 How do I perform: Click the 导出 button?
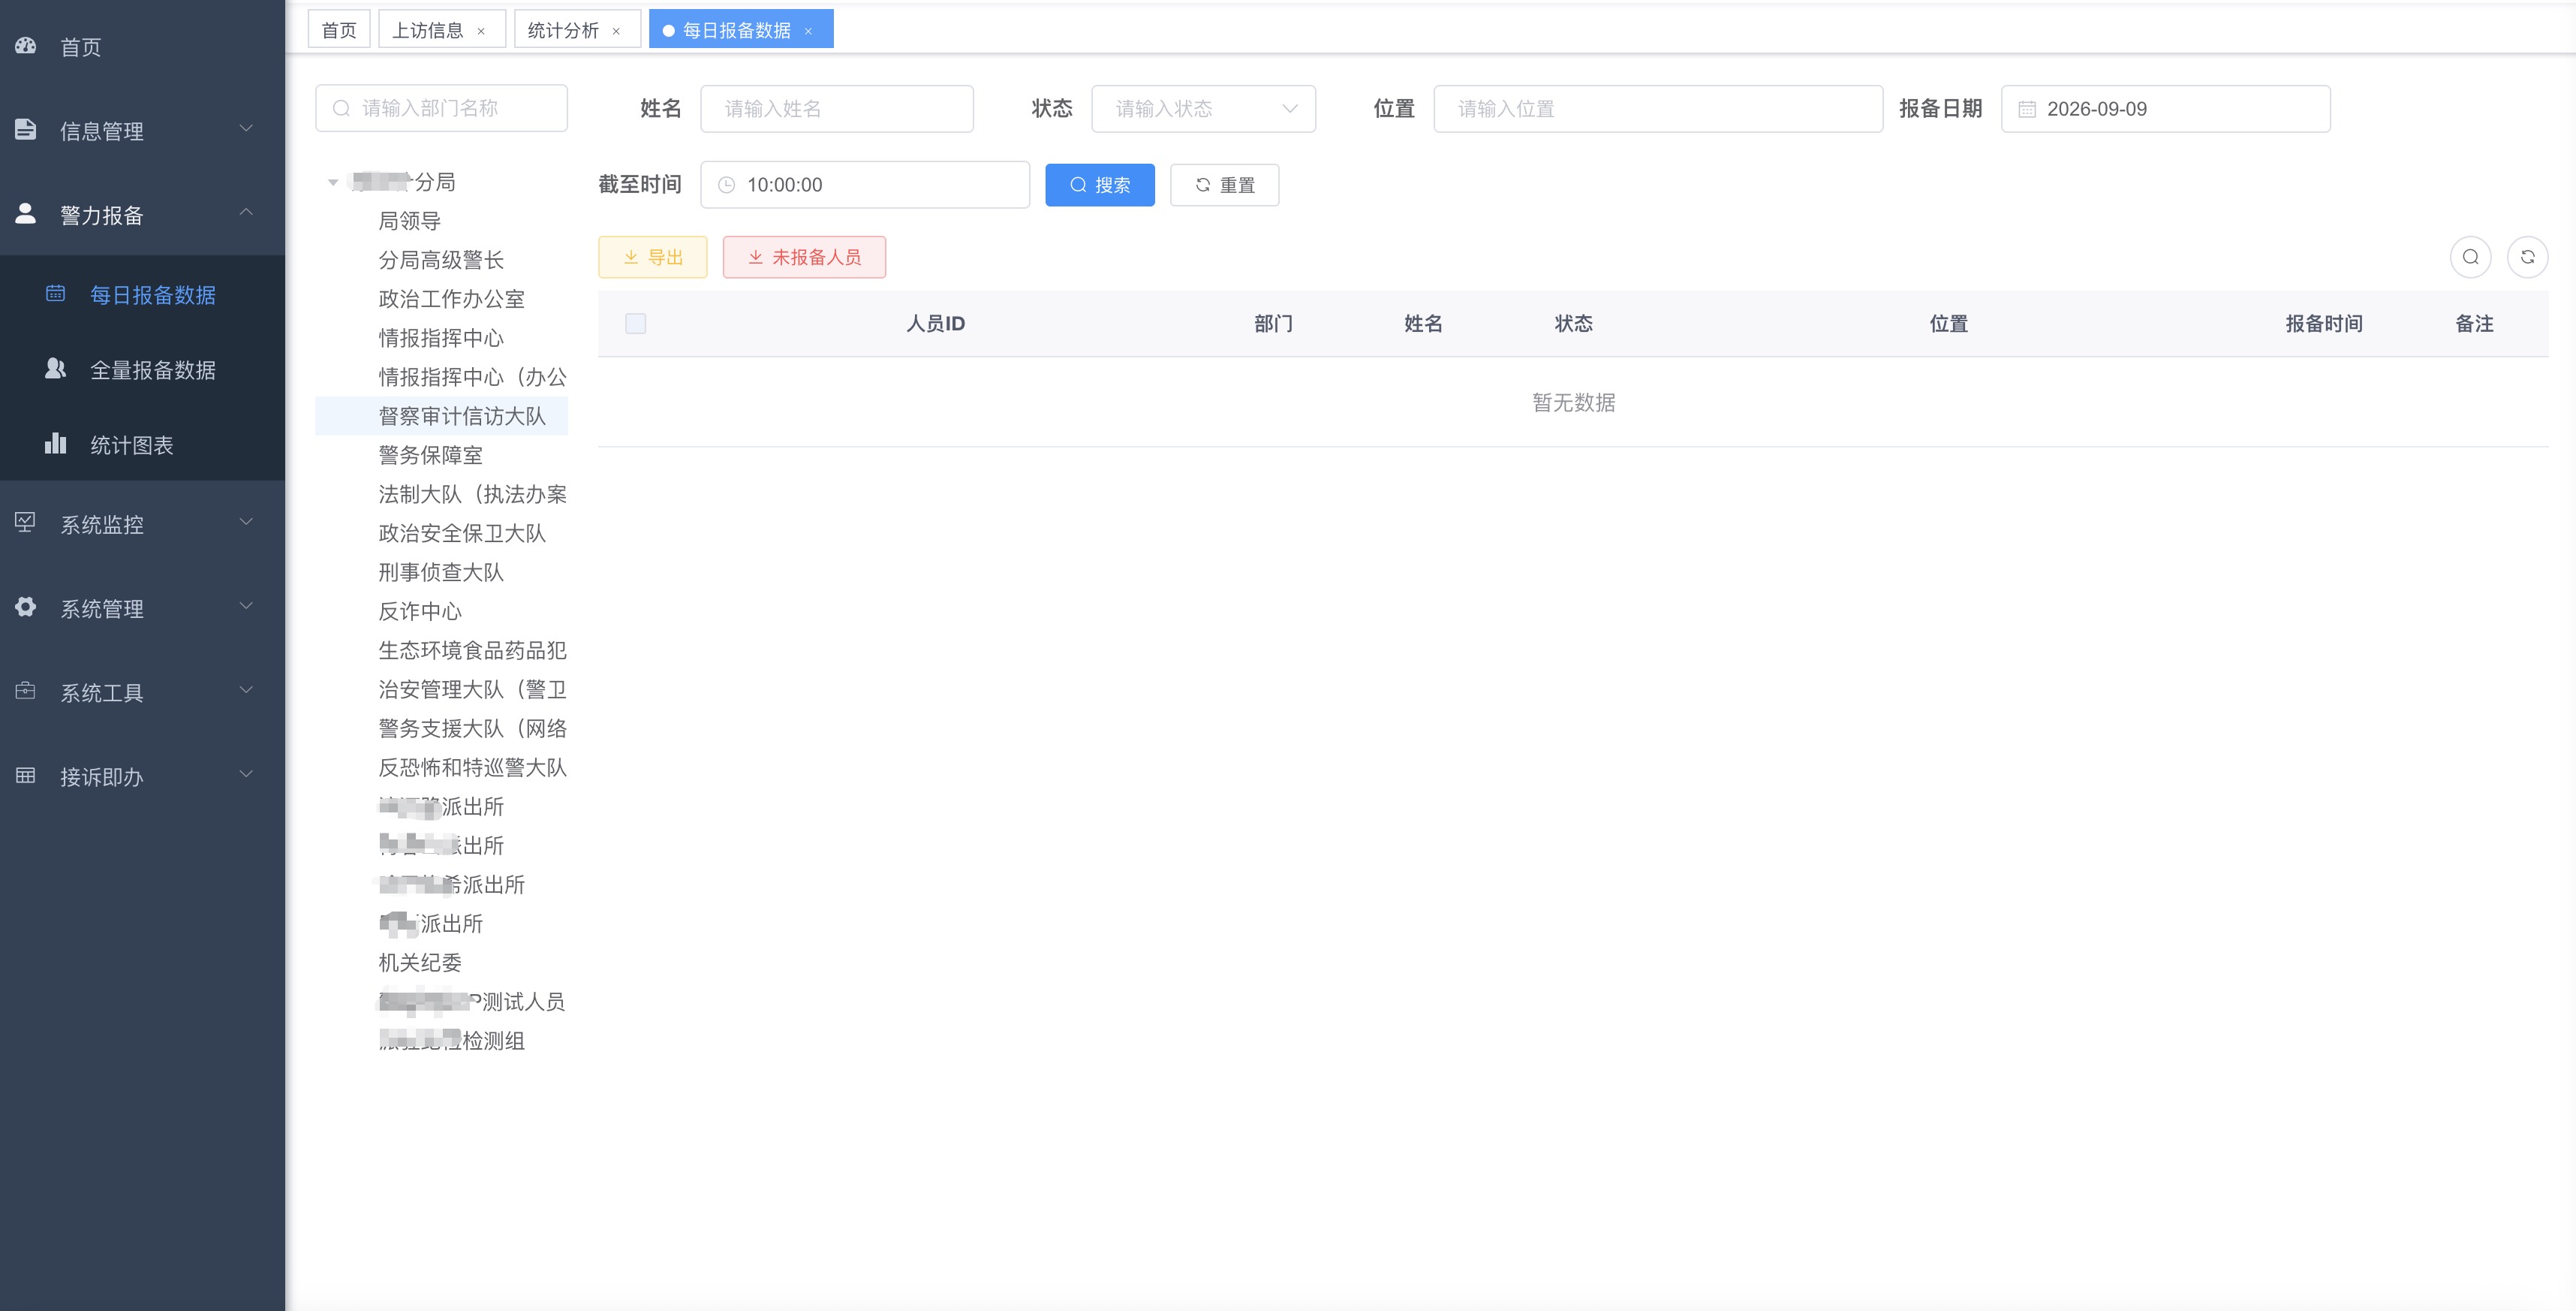click(653, 257)
